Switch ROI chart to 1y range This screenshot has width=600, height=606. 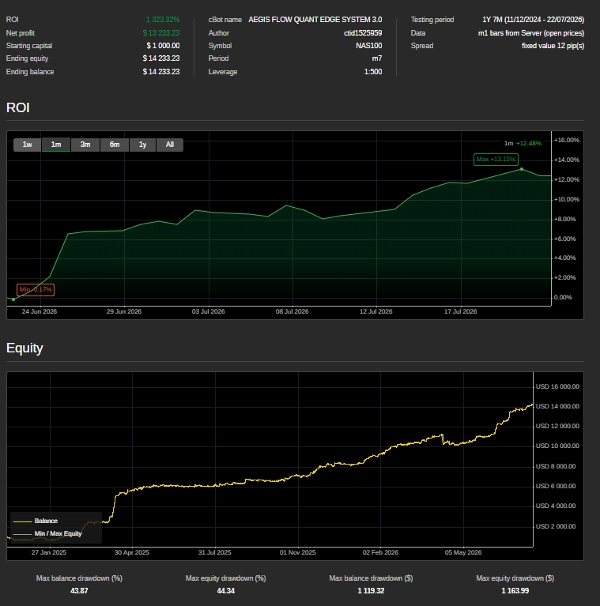(x=143, y=145)
